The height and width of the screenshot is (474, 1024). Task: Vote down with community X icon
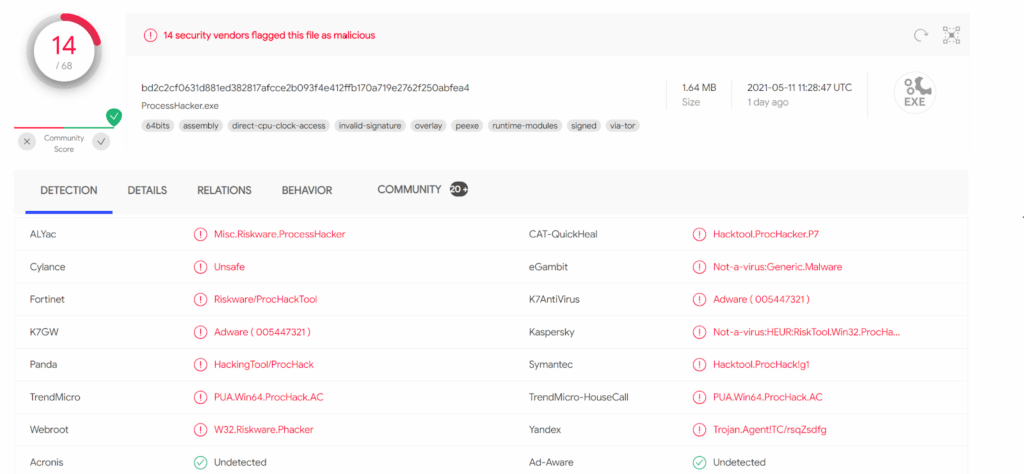pyautogui.click(x=27, y=141)
